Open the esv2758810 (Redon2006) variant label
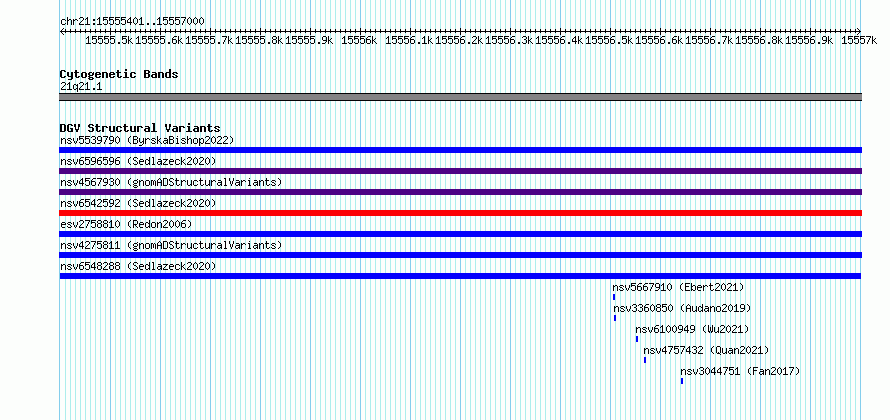Image resolution: width=890 pixels, height=420 pixels. pos(126,224)
